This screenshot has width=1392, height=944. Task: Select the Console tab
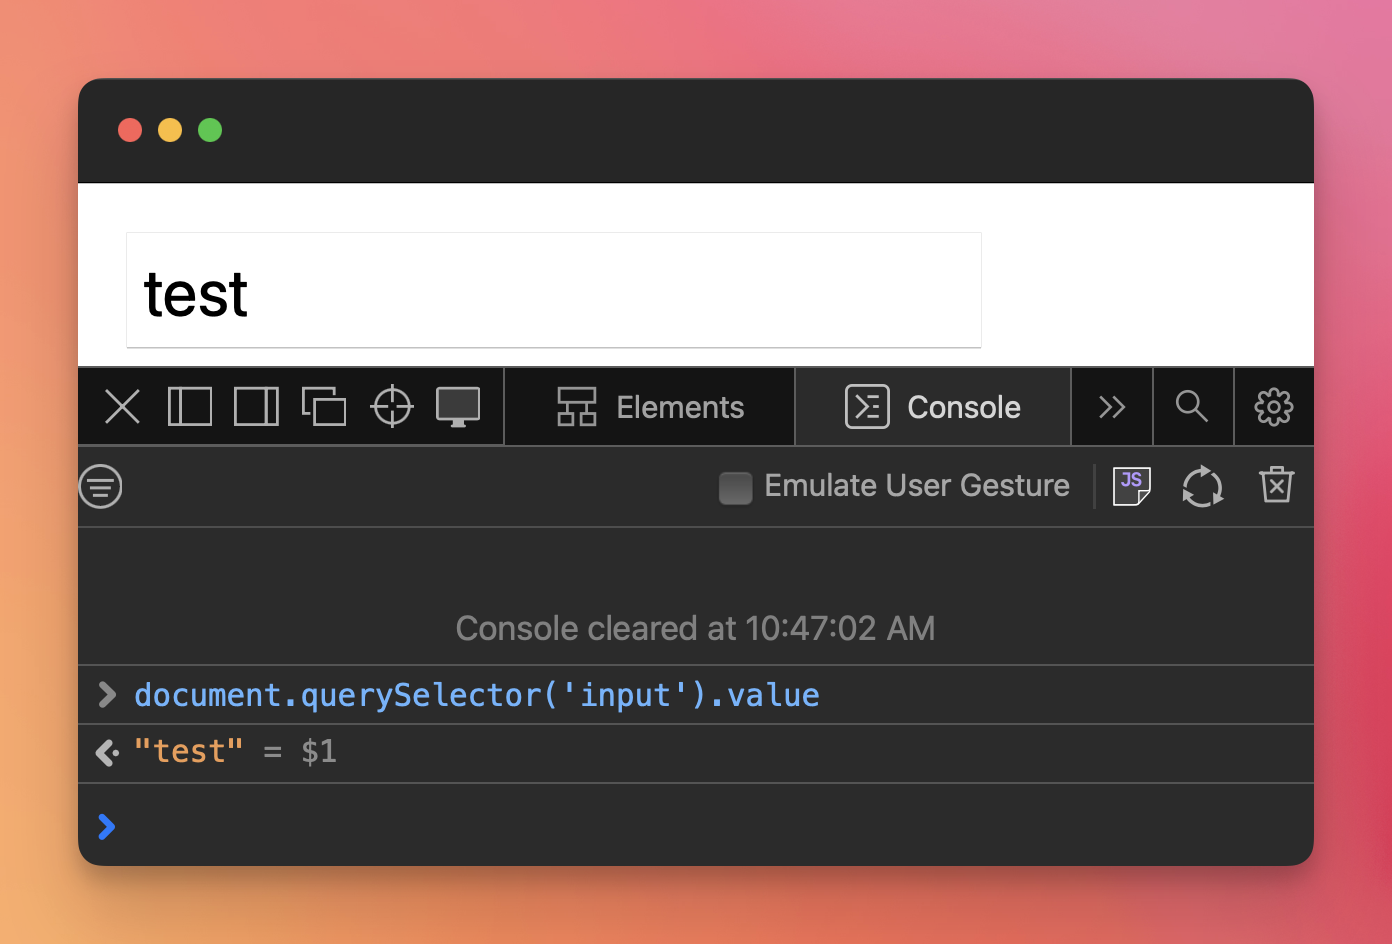coord(933,407)
